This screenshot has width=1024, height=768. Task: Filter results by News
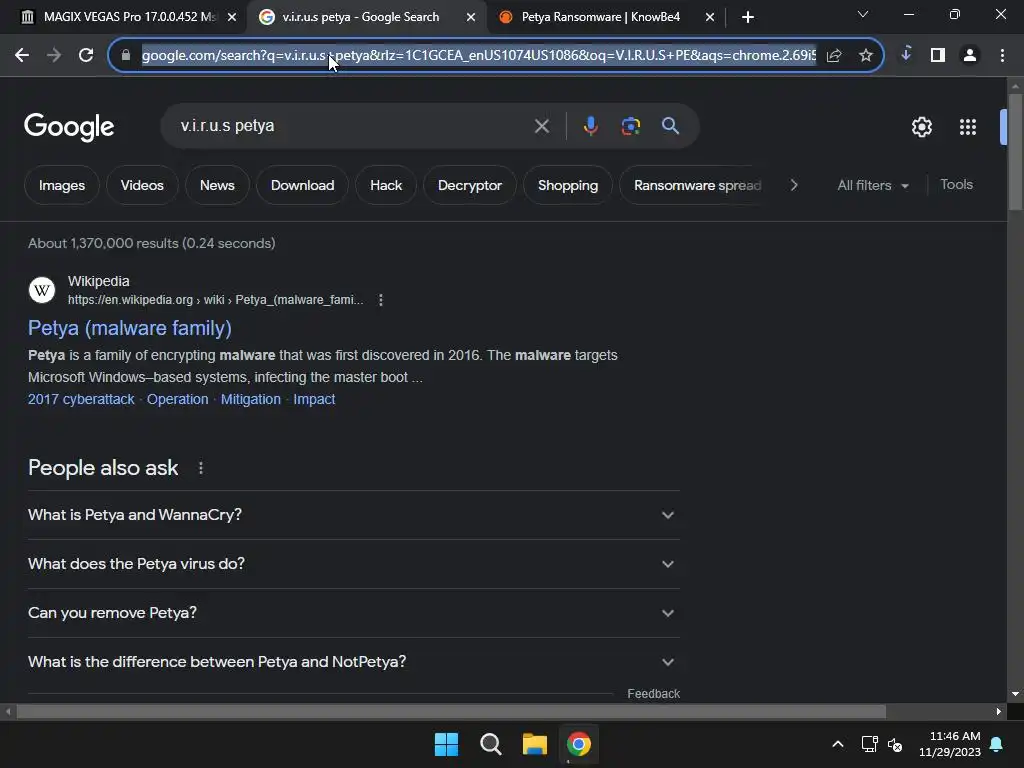(x=217, y=185)
